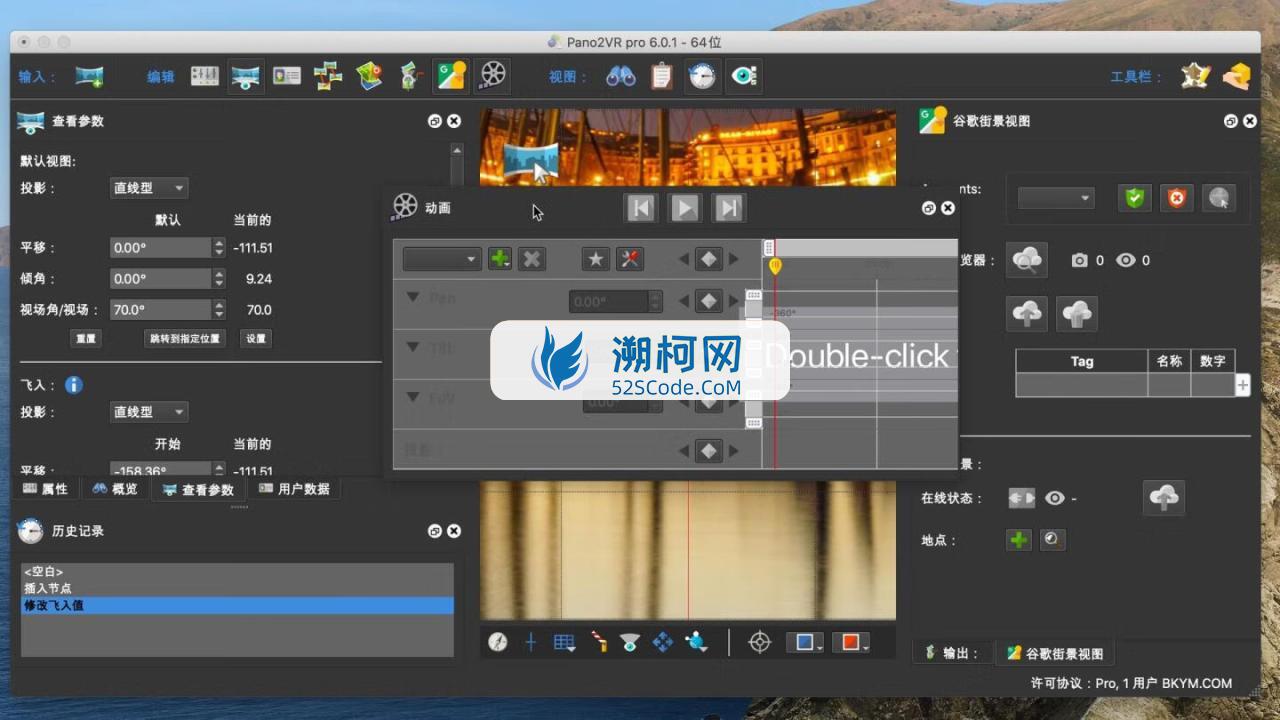Viewport: 1280px width, 720px height.
Task: Click the default pan value stepper
Action: click(219, 247)
